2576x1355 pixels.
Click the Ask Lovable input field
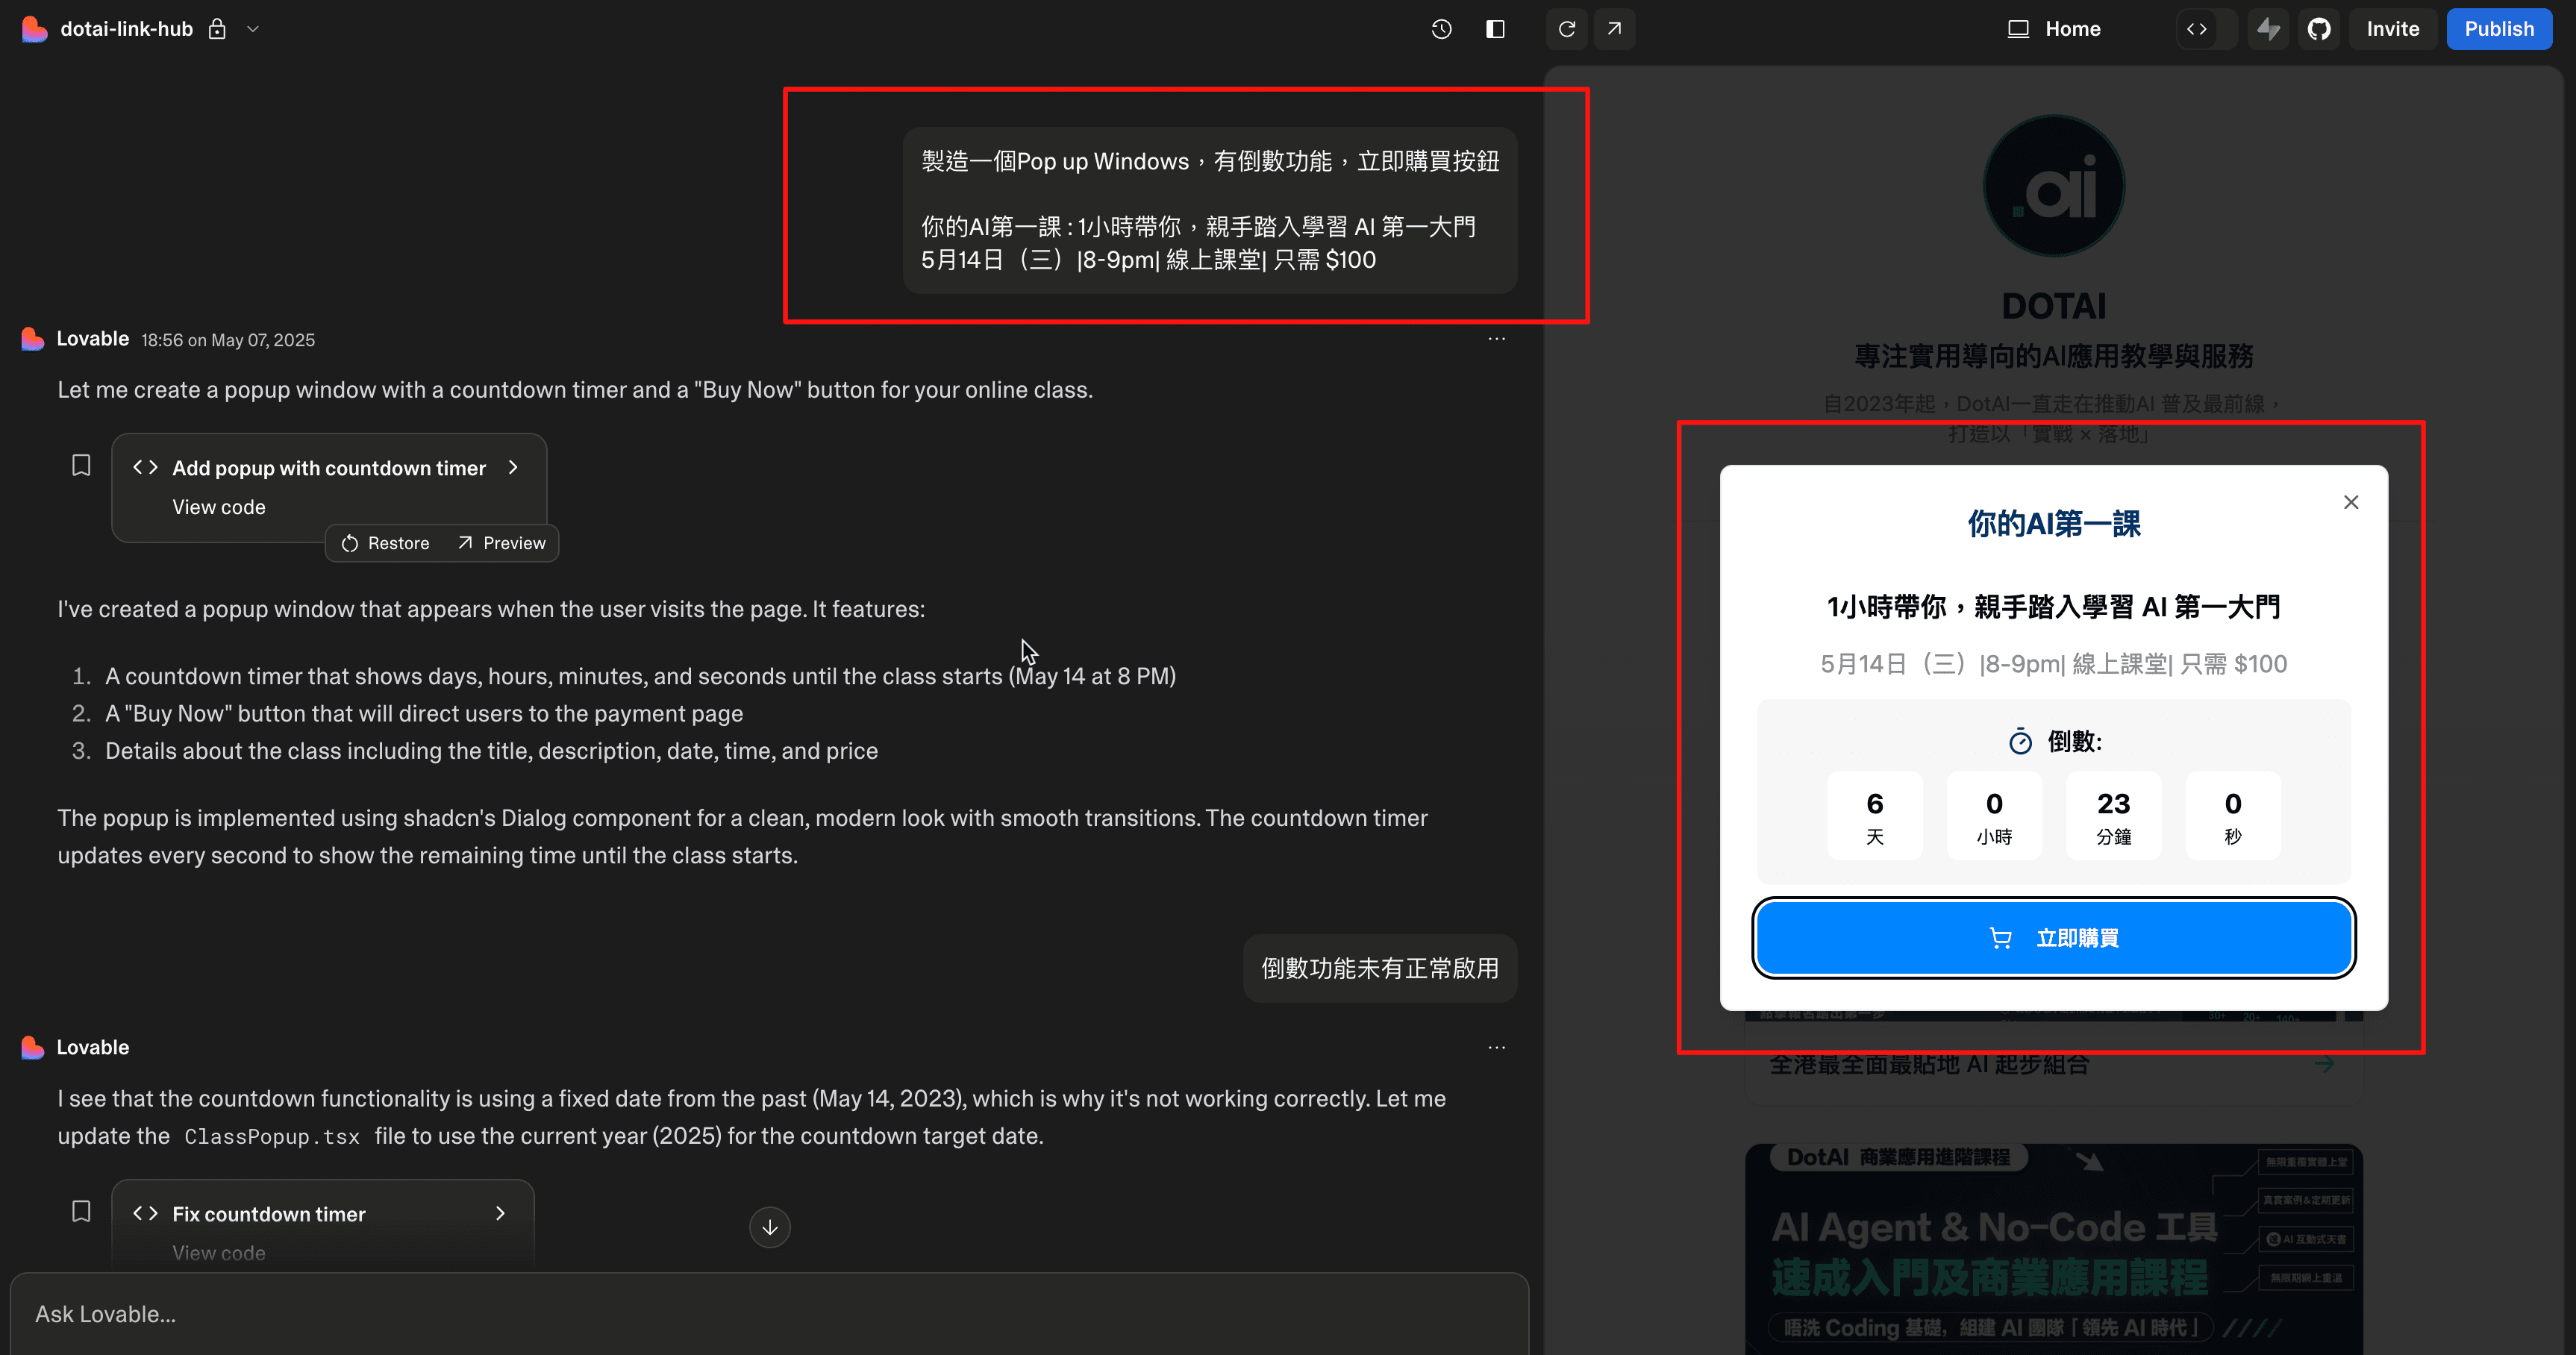pyautogui.click(x=769, y=1314)
